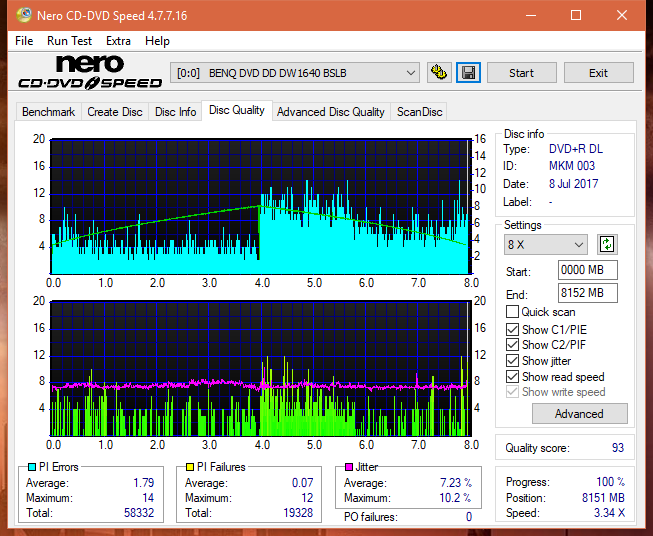Switch to the ScanDisc tab
This screenshot has width=653, height=536.
click(x=419, y=112)
